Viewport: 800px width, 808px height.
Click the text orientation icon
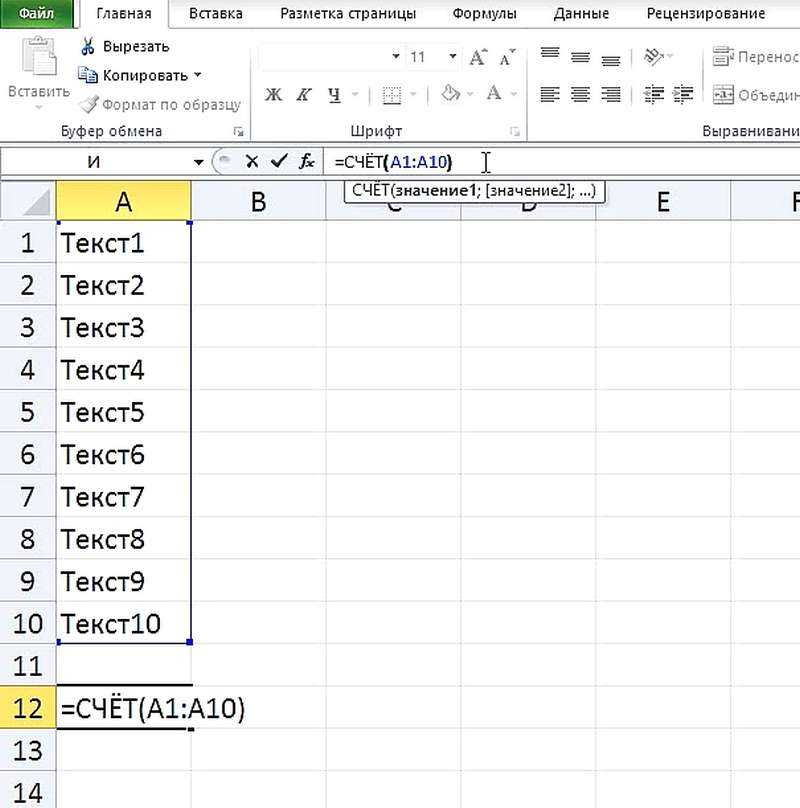654,56
